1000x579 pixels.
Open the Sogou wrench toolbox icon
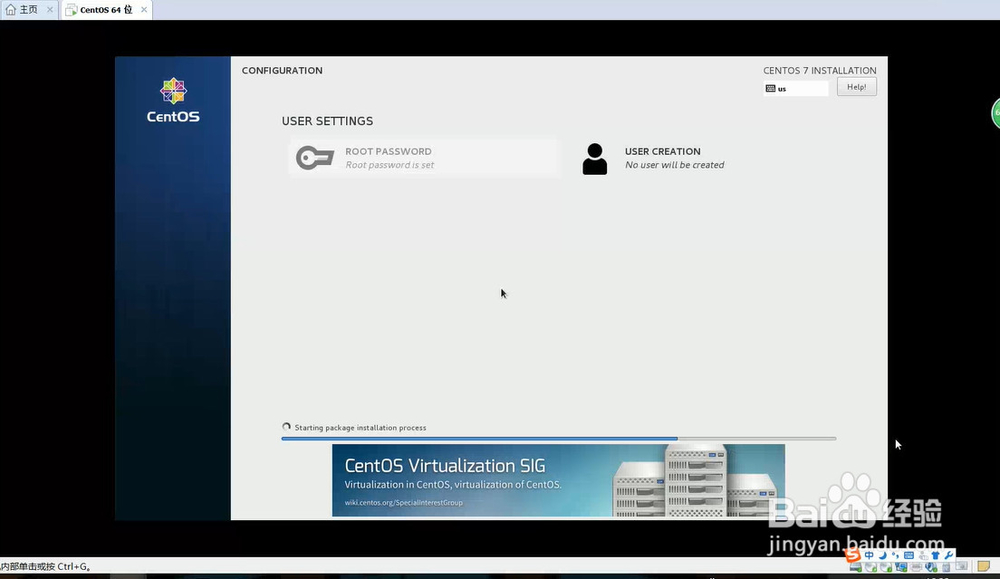[948, 555]
